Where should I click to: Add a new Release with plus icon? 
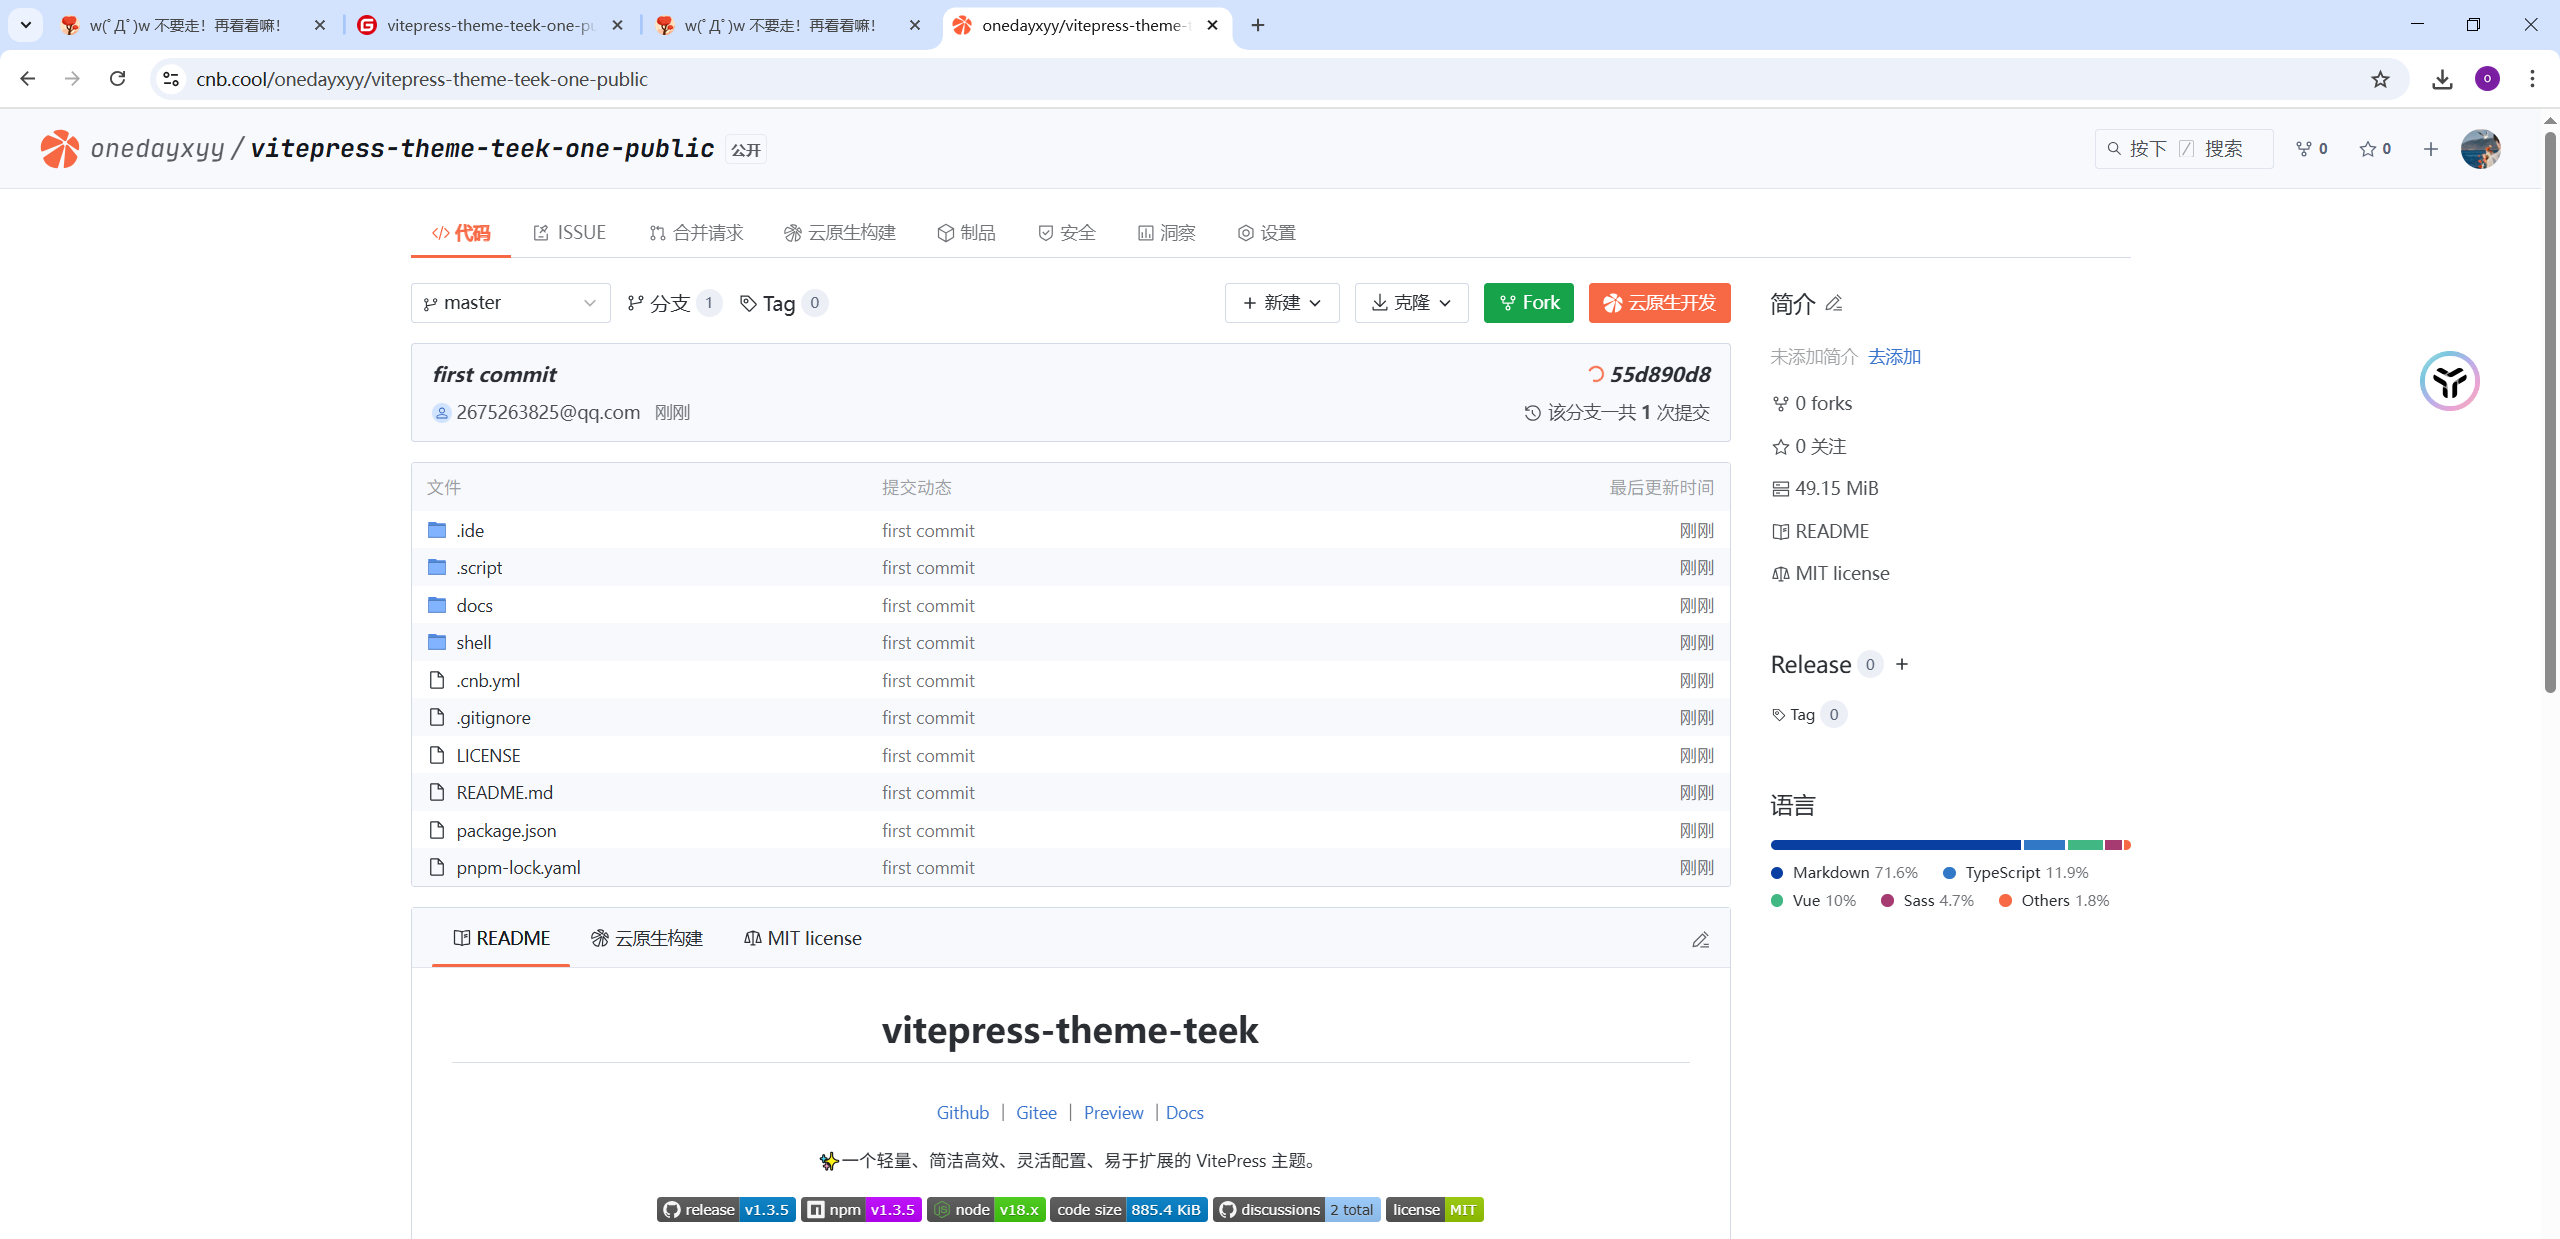pyautogui.click(x=1902, y=664)
